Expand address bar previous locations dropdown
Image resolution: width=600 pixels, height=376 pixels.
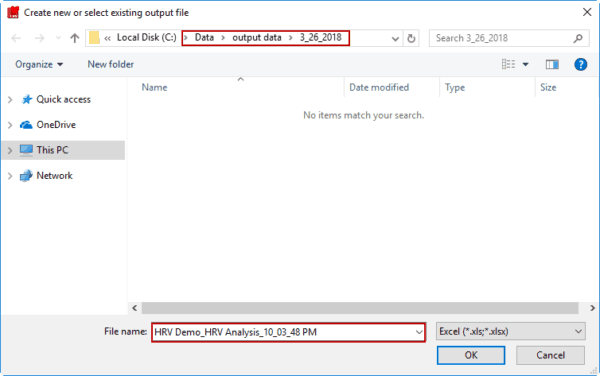pos(395,38)
